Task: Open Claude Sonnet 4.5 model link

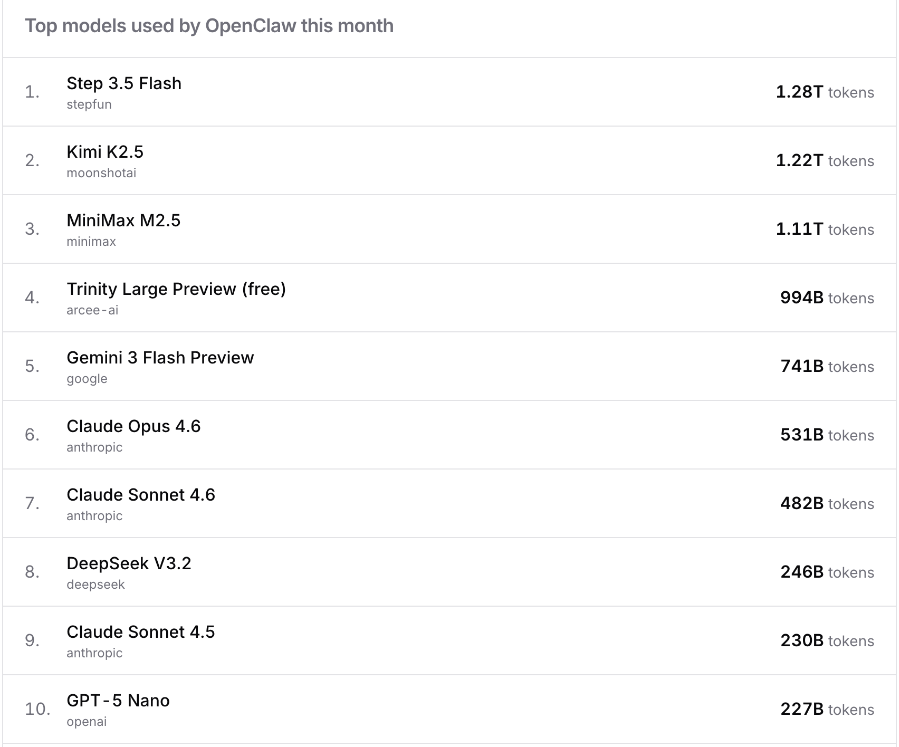Action: [141, 632]
